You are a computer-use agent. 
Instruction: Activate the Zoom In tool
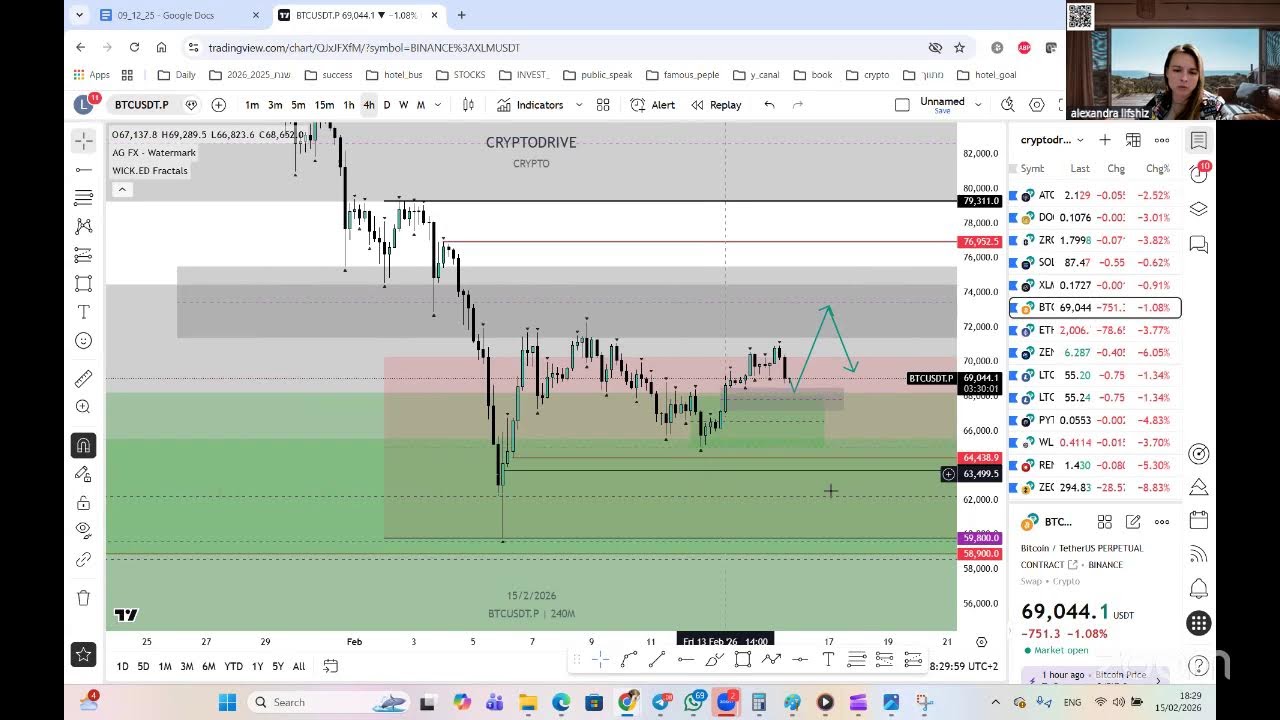click(83, 407)
